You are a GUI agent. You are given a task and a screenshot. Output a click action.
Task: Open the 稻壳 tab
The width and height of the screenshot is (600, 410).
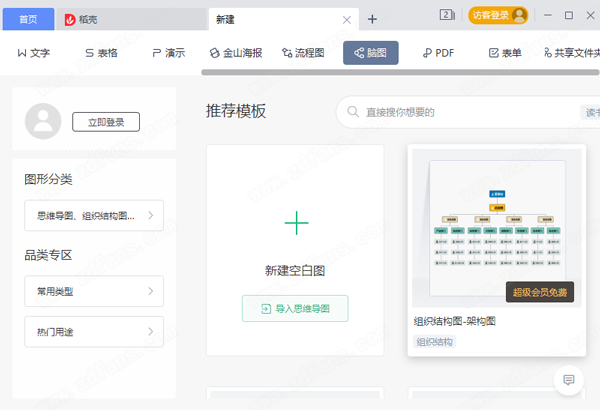click(x=96, y=18)
